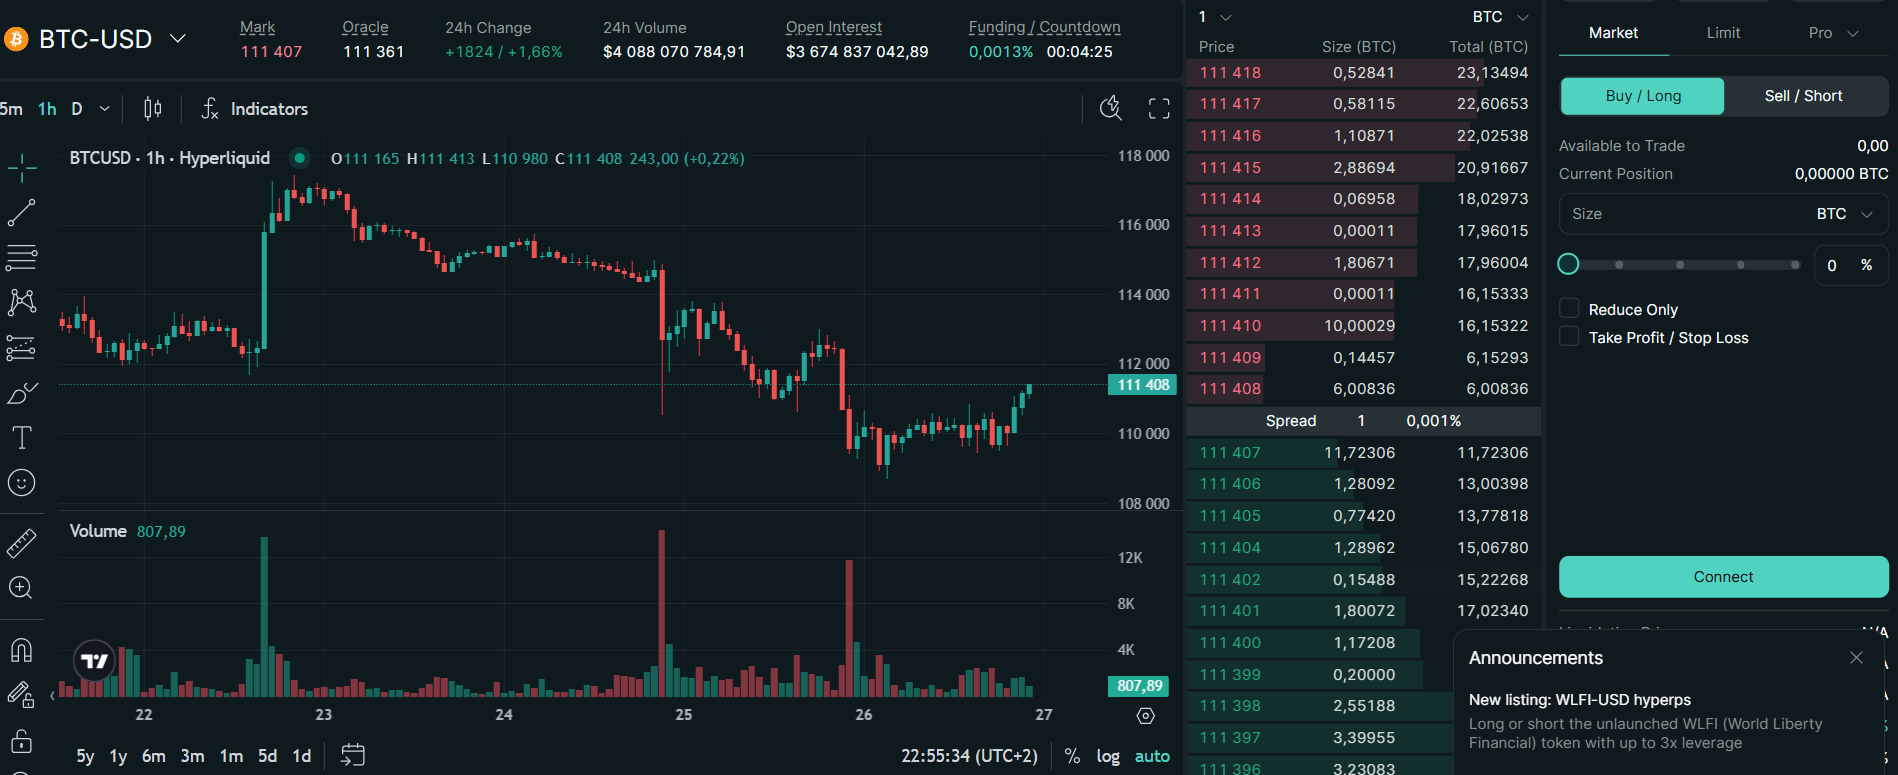Open the emoji icons tool

coord(21,483)
